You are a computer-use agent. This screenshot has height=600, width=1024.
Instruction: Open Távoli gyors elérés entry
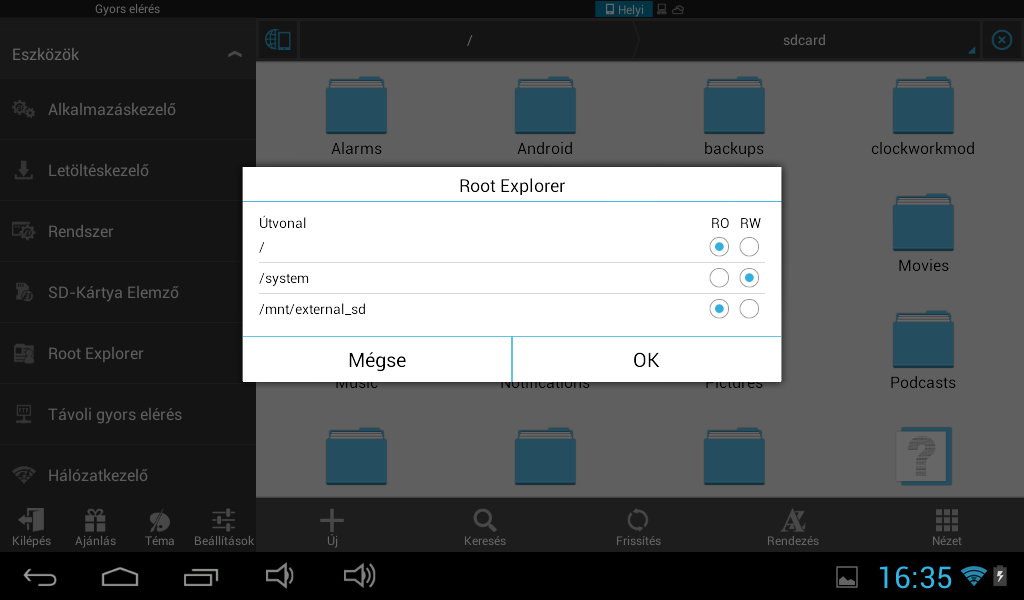128,415
